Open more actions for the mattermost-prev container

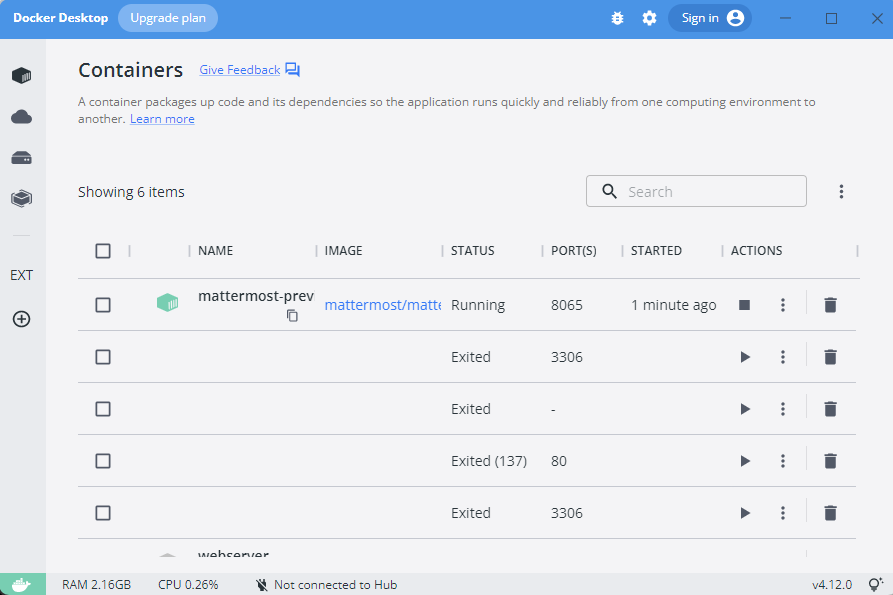[783, 305]
